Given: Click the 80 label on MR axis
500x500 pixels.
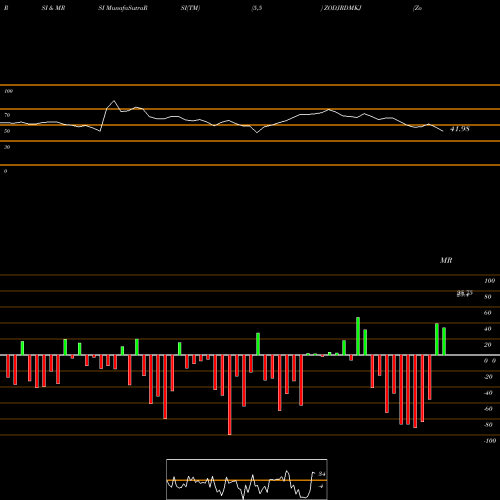Looking at the screenshot, I should [488, 297].
